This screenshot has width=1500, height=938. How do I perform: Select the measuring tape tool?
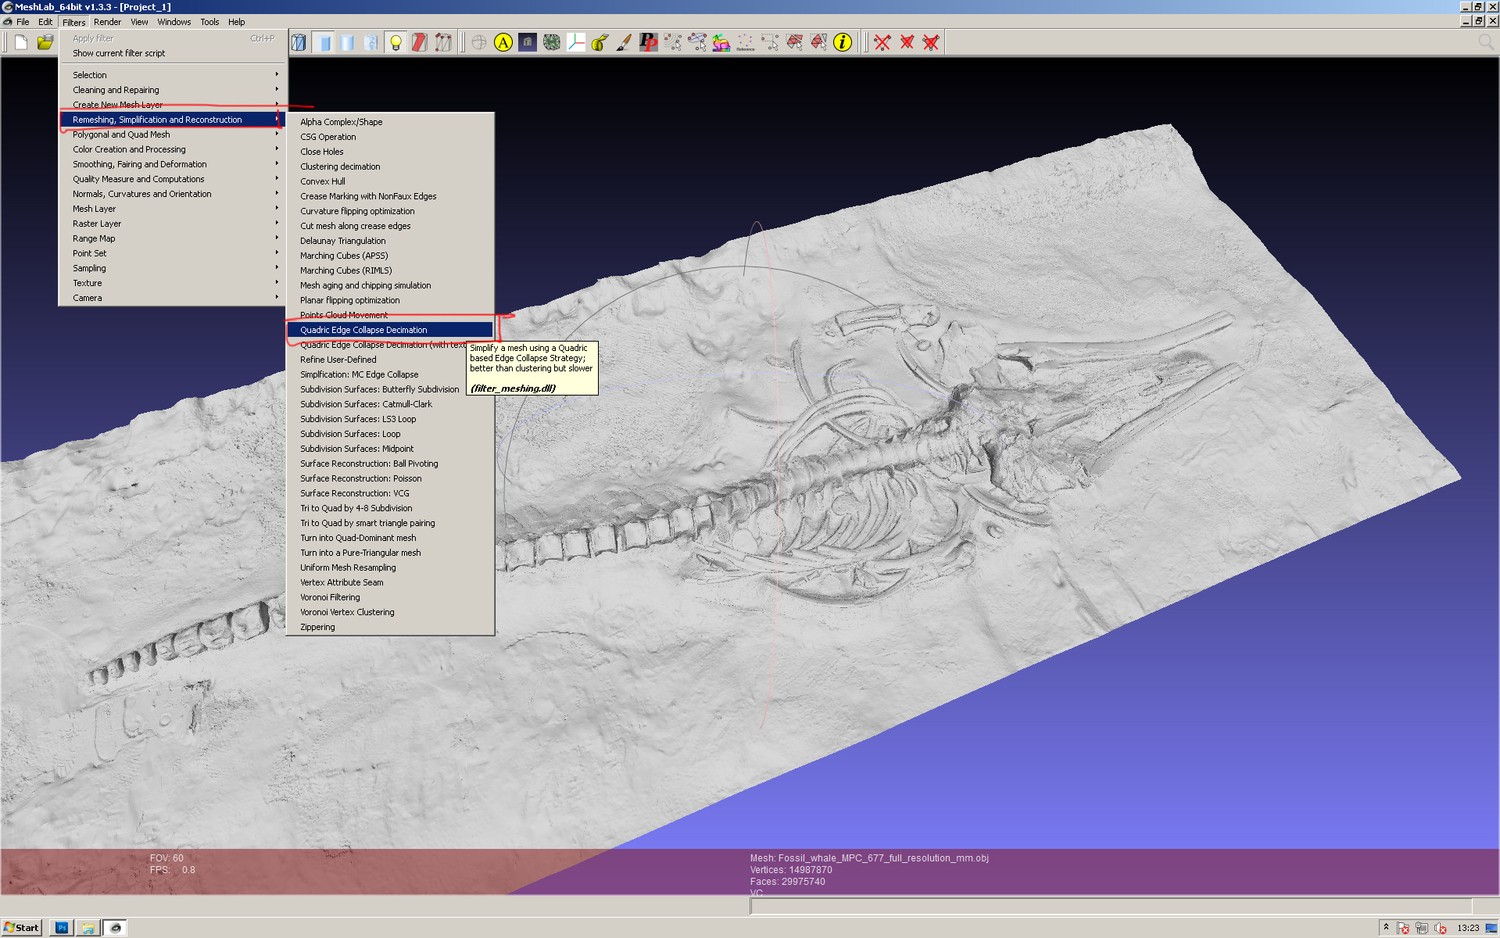pyautogui.click(x=600, y=42)
